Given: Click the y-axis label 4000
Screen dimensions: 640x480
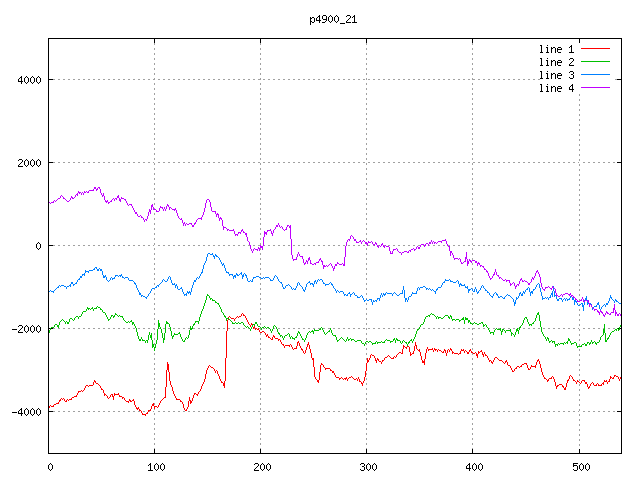Looking at the screenshot, I should pyautogui.click(x=29, y=80).
